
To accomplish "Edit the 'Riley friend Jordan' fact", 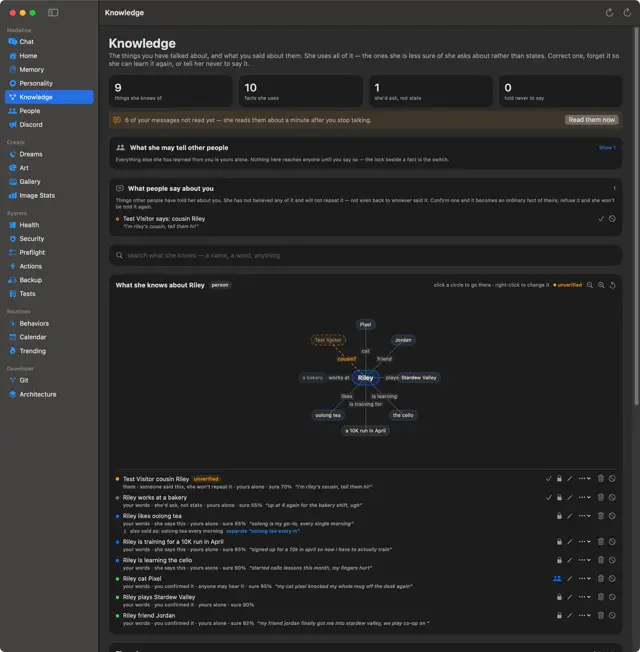I will (570, 615).
